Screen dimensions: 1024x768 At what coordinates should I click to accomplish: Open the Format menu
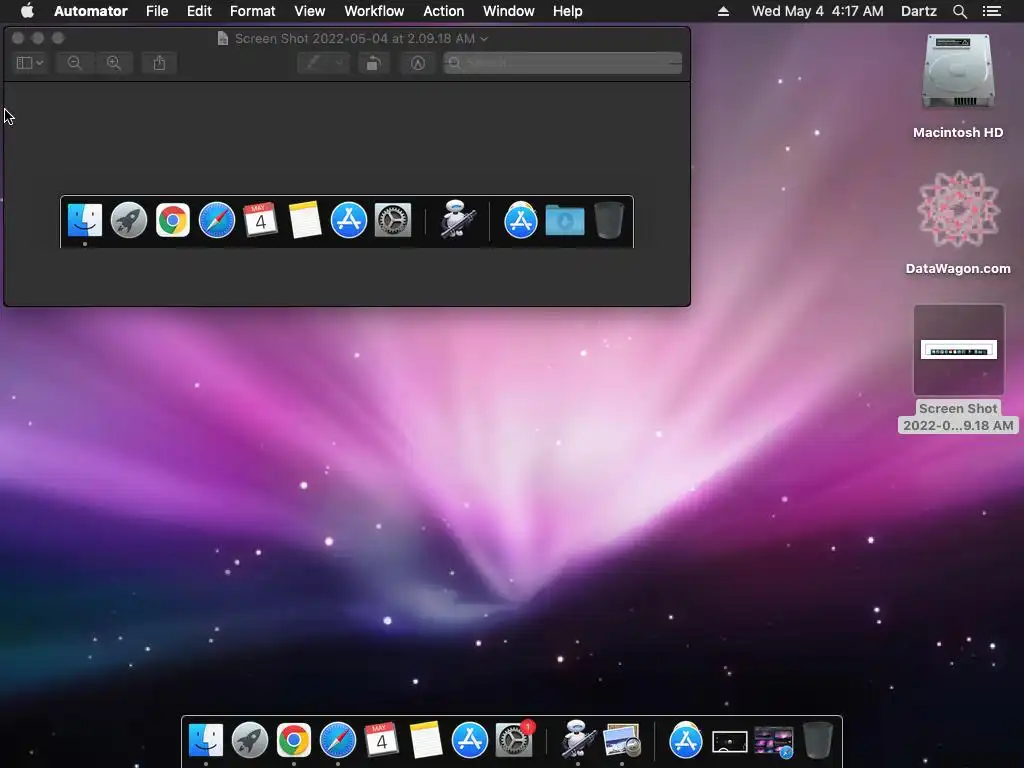pyautogui.click(x=253, y=11)
